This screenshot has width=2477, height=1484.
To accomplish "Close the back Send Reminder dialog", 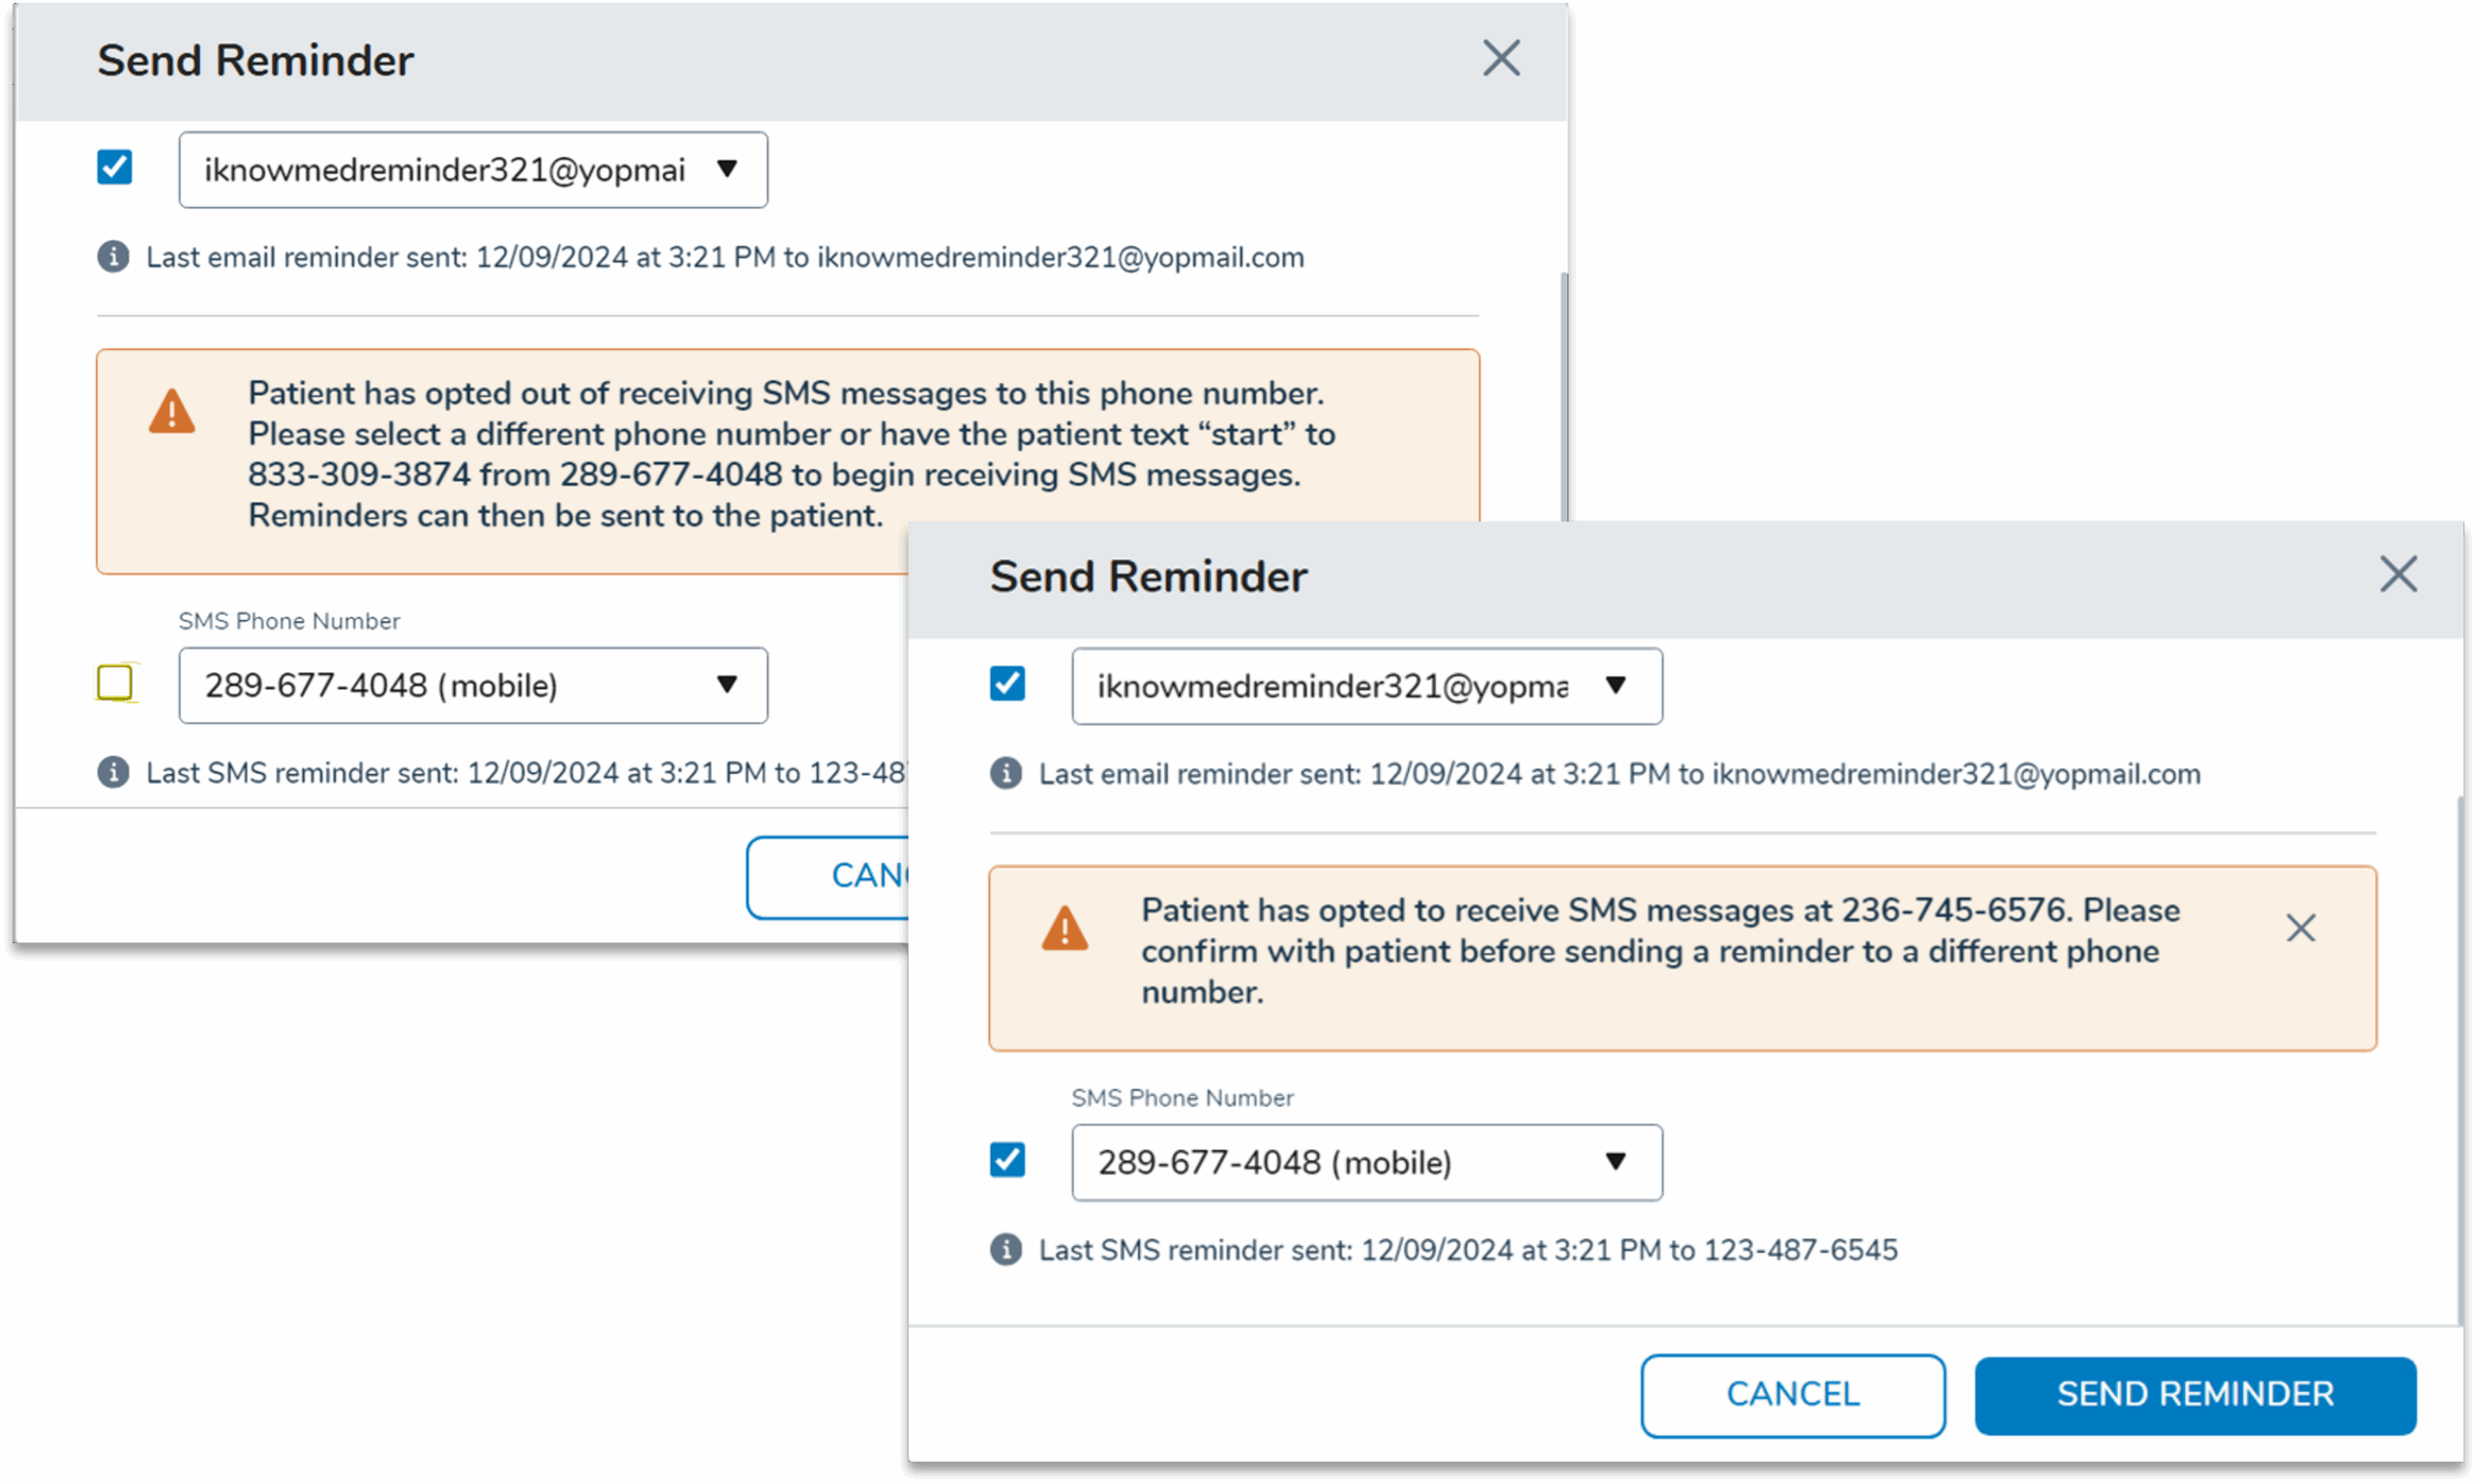I will [1501, 58].
